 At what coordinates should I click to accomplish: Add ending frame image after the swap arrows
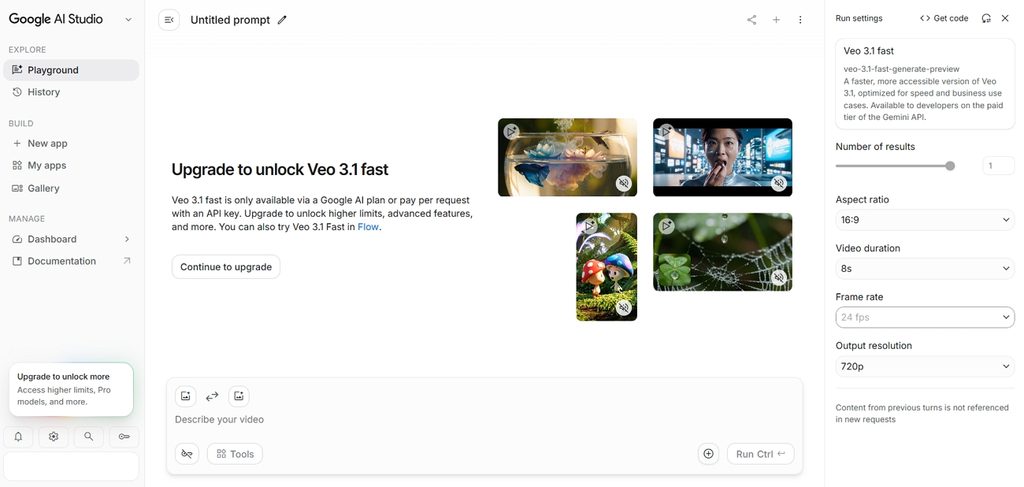[x=239, y=396]
